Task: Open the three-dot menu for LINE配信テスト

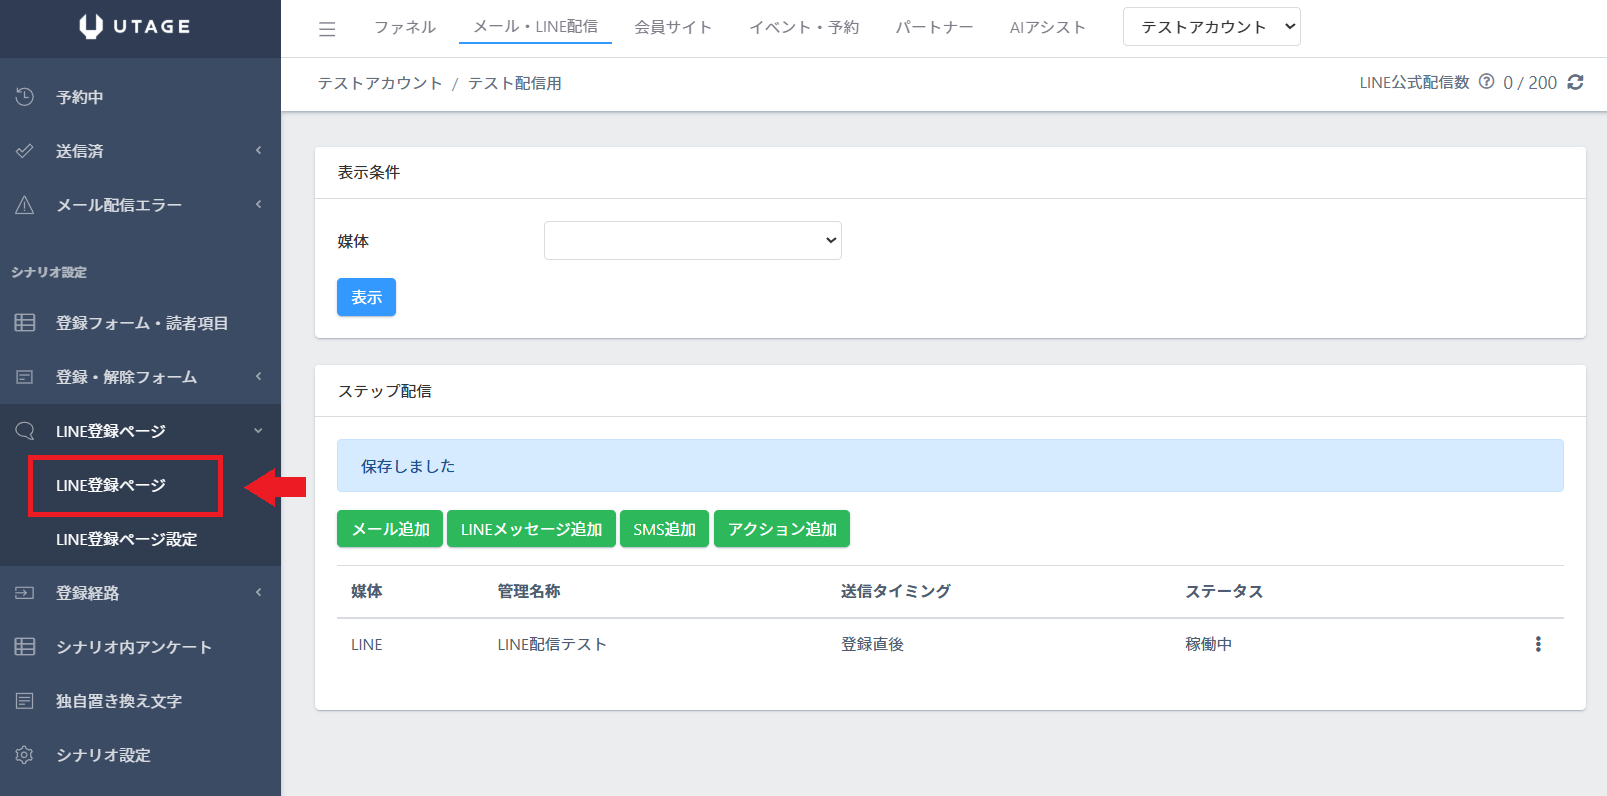Action: [1537, 645]
